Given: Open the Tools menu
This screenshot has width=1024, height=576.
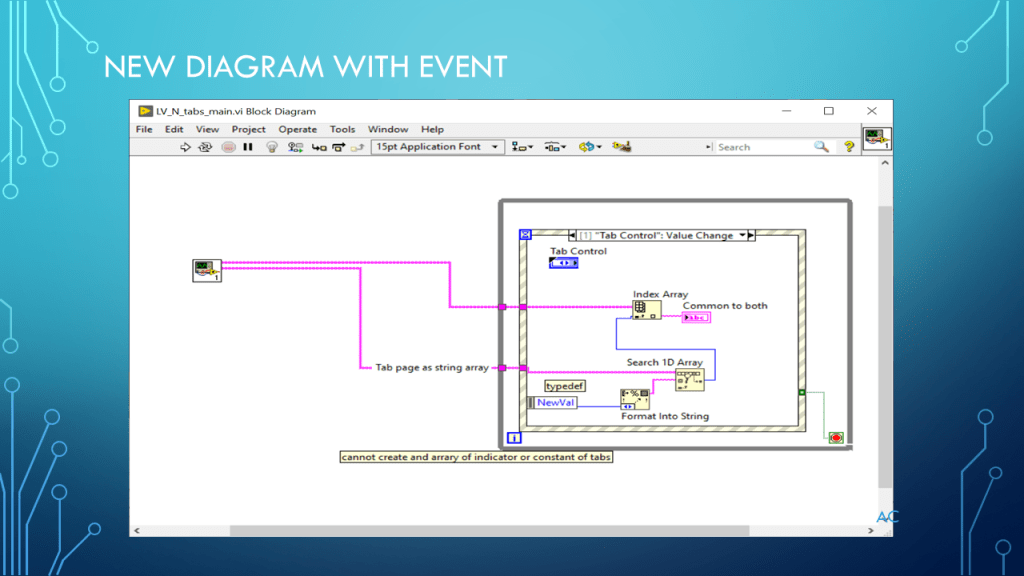Looking at the screenshot, I should (342, 129).
